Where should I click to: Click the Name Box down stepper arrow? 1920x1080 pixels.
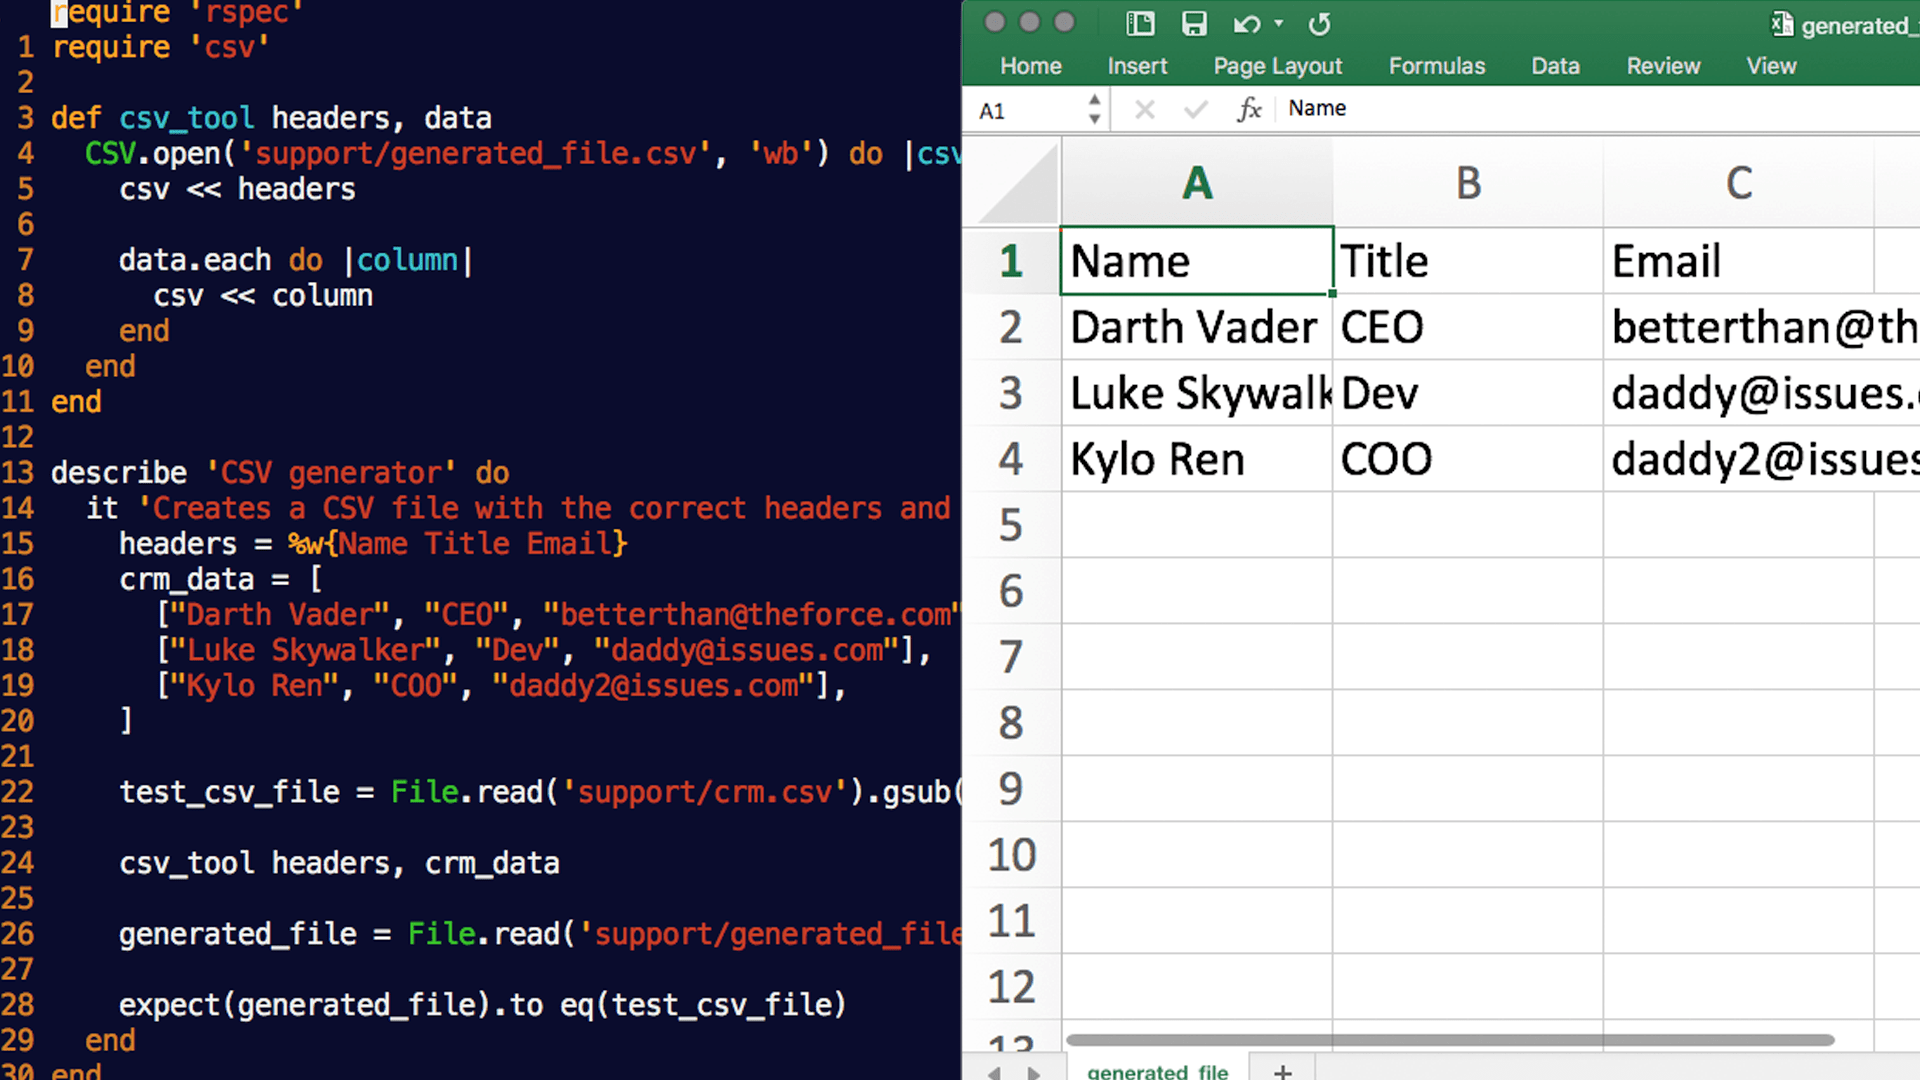point(1093,118)
